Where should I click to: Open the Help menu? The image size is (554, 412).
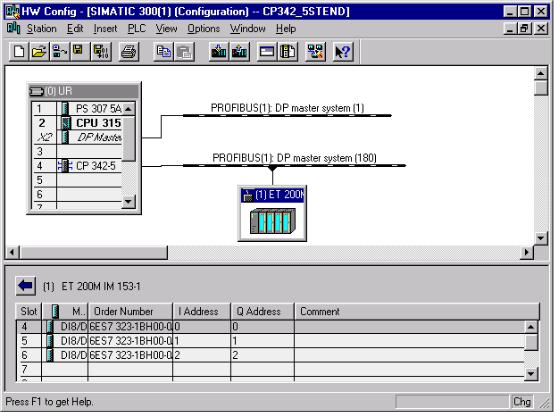click(x=286, y=29)
